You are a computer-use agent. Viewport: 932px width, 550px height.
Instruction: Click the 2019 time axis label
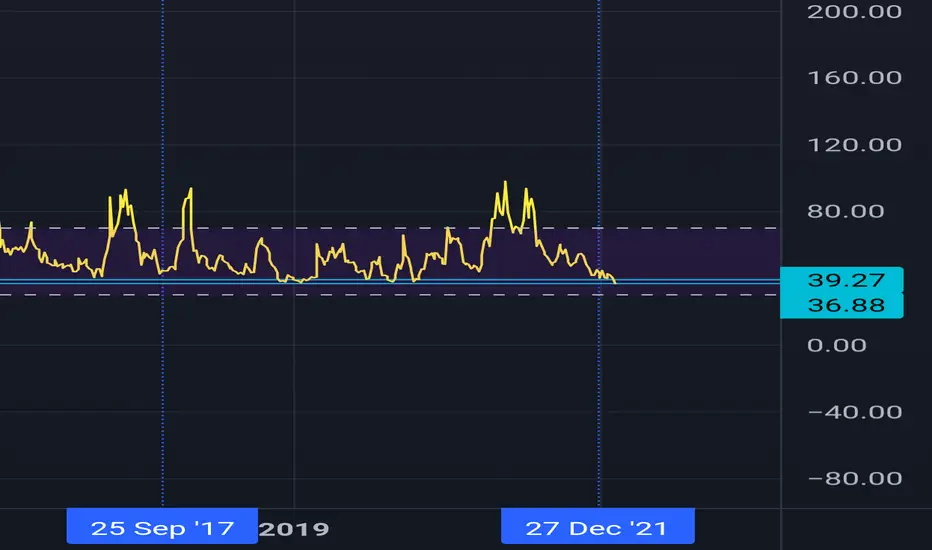coord(294,529)
